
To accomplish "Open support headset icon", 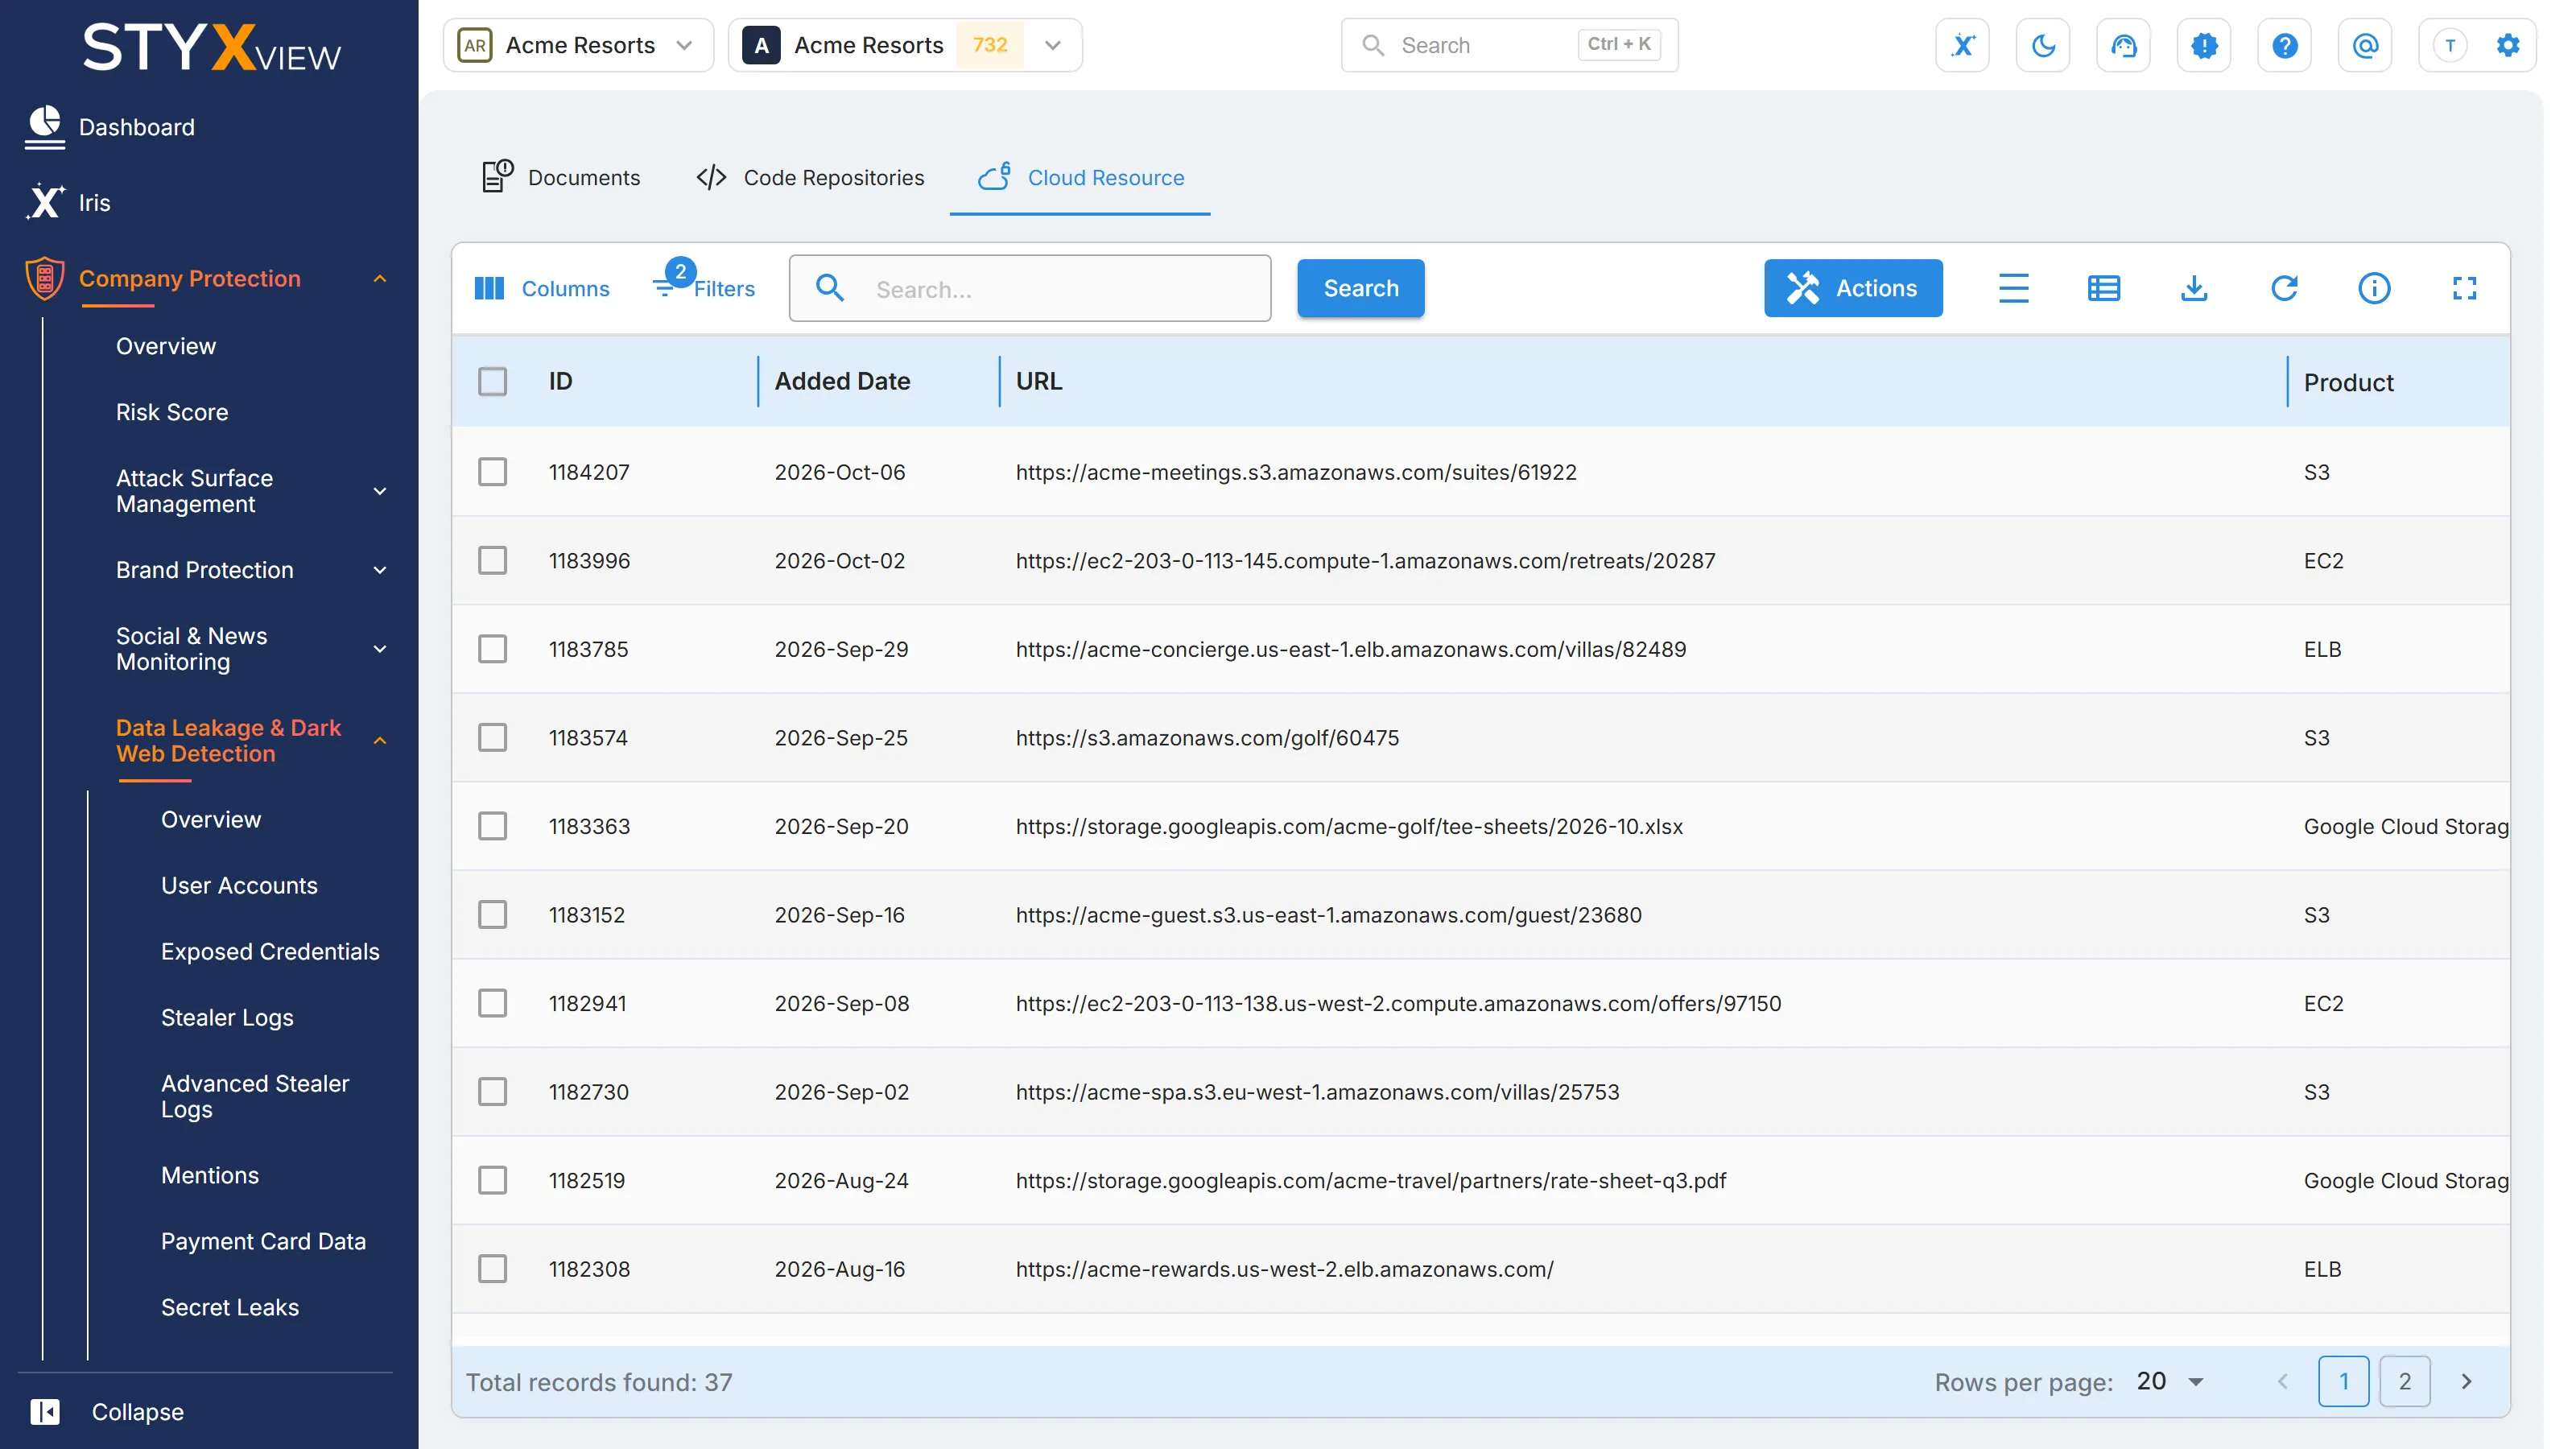I will click(2123, 45).
